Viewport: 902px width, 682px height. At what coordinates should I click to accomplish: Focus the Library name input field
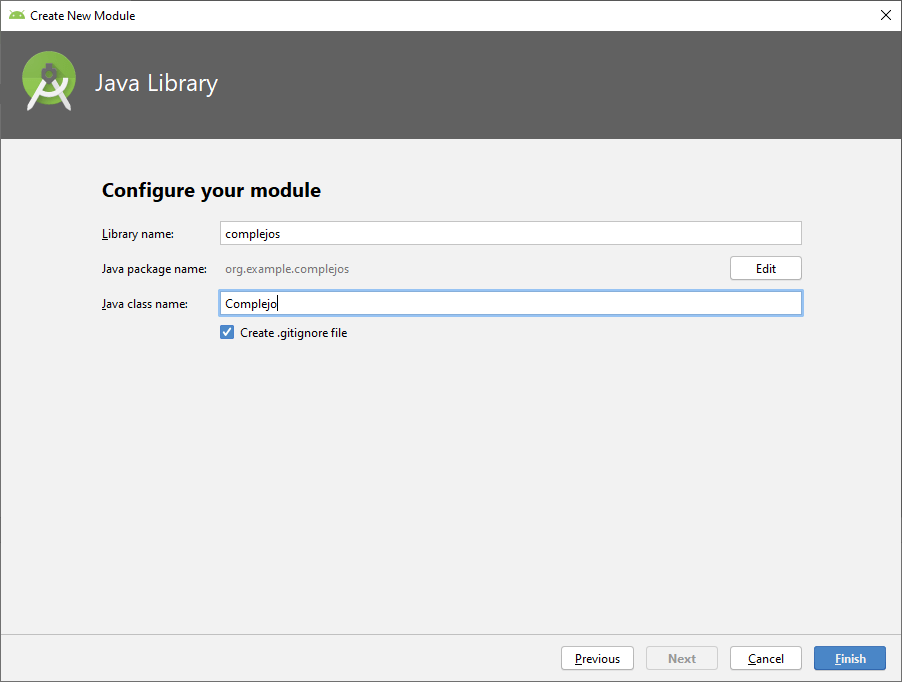[x=510, y=233]
